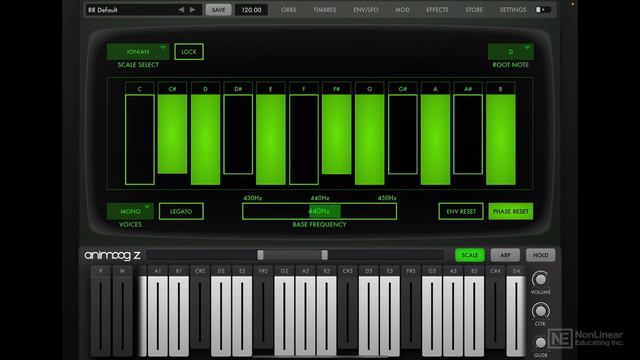
Task: Turn off the A note bar
Action: (x=435, y=140)
